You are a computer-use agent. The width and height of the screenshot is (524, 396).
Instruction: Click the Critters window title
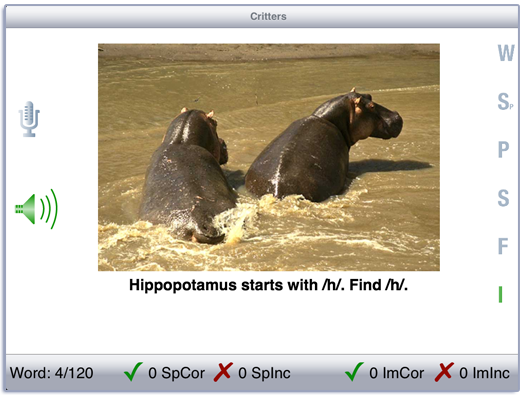pos(268,16)
